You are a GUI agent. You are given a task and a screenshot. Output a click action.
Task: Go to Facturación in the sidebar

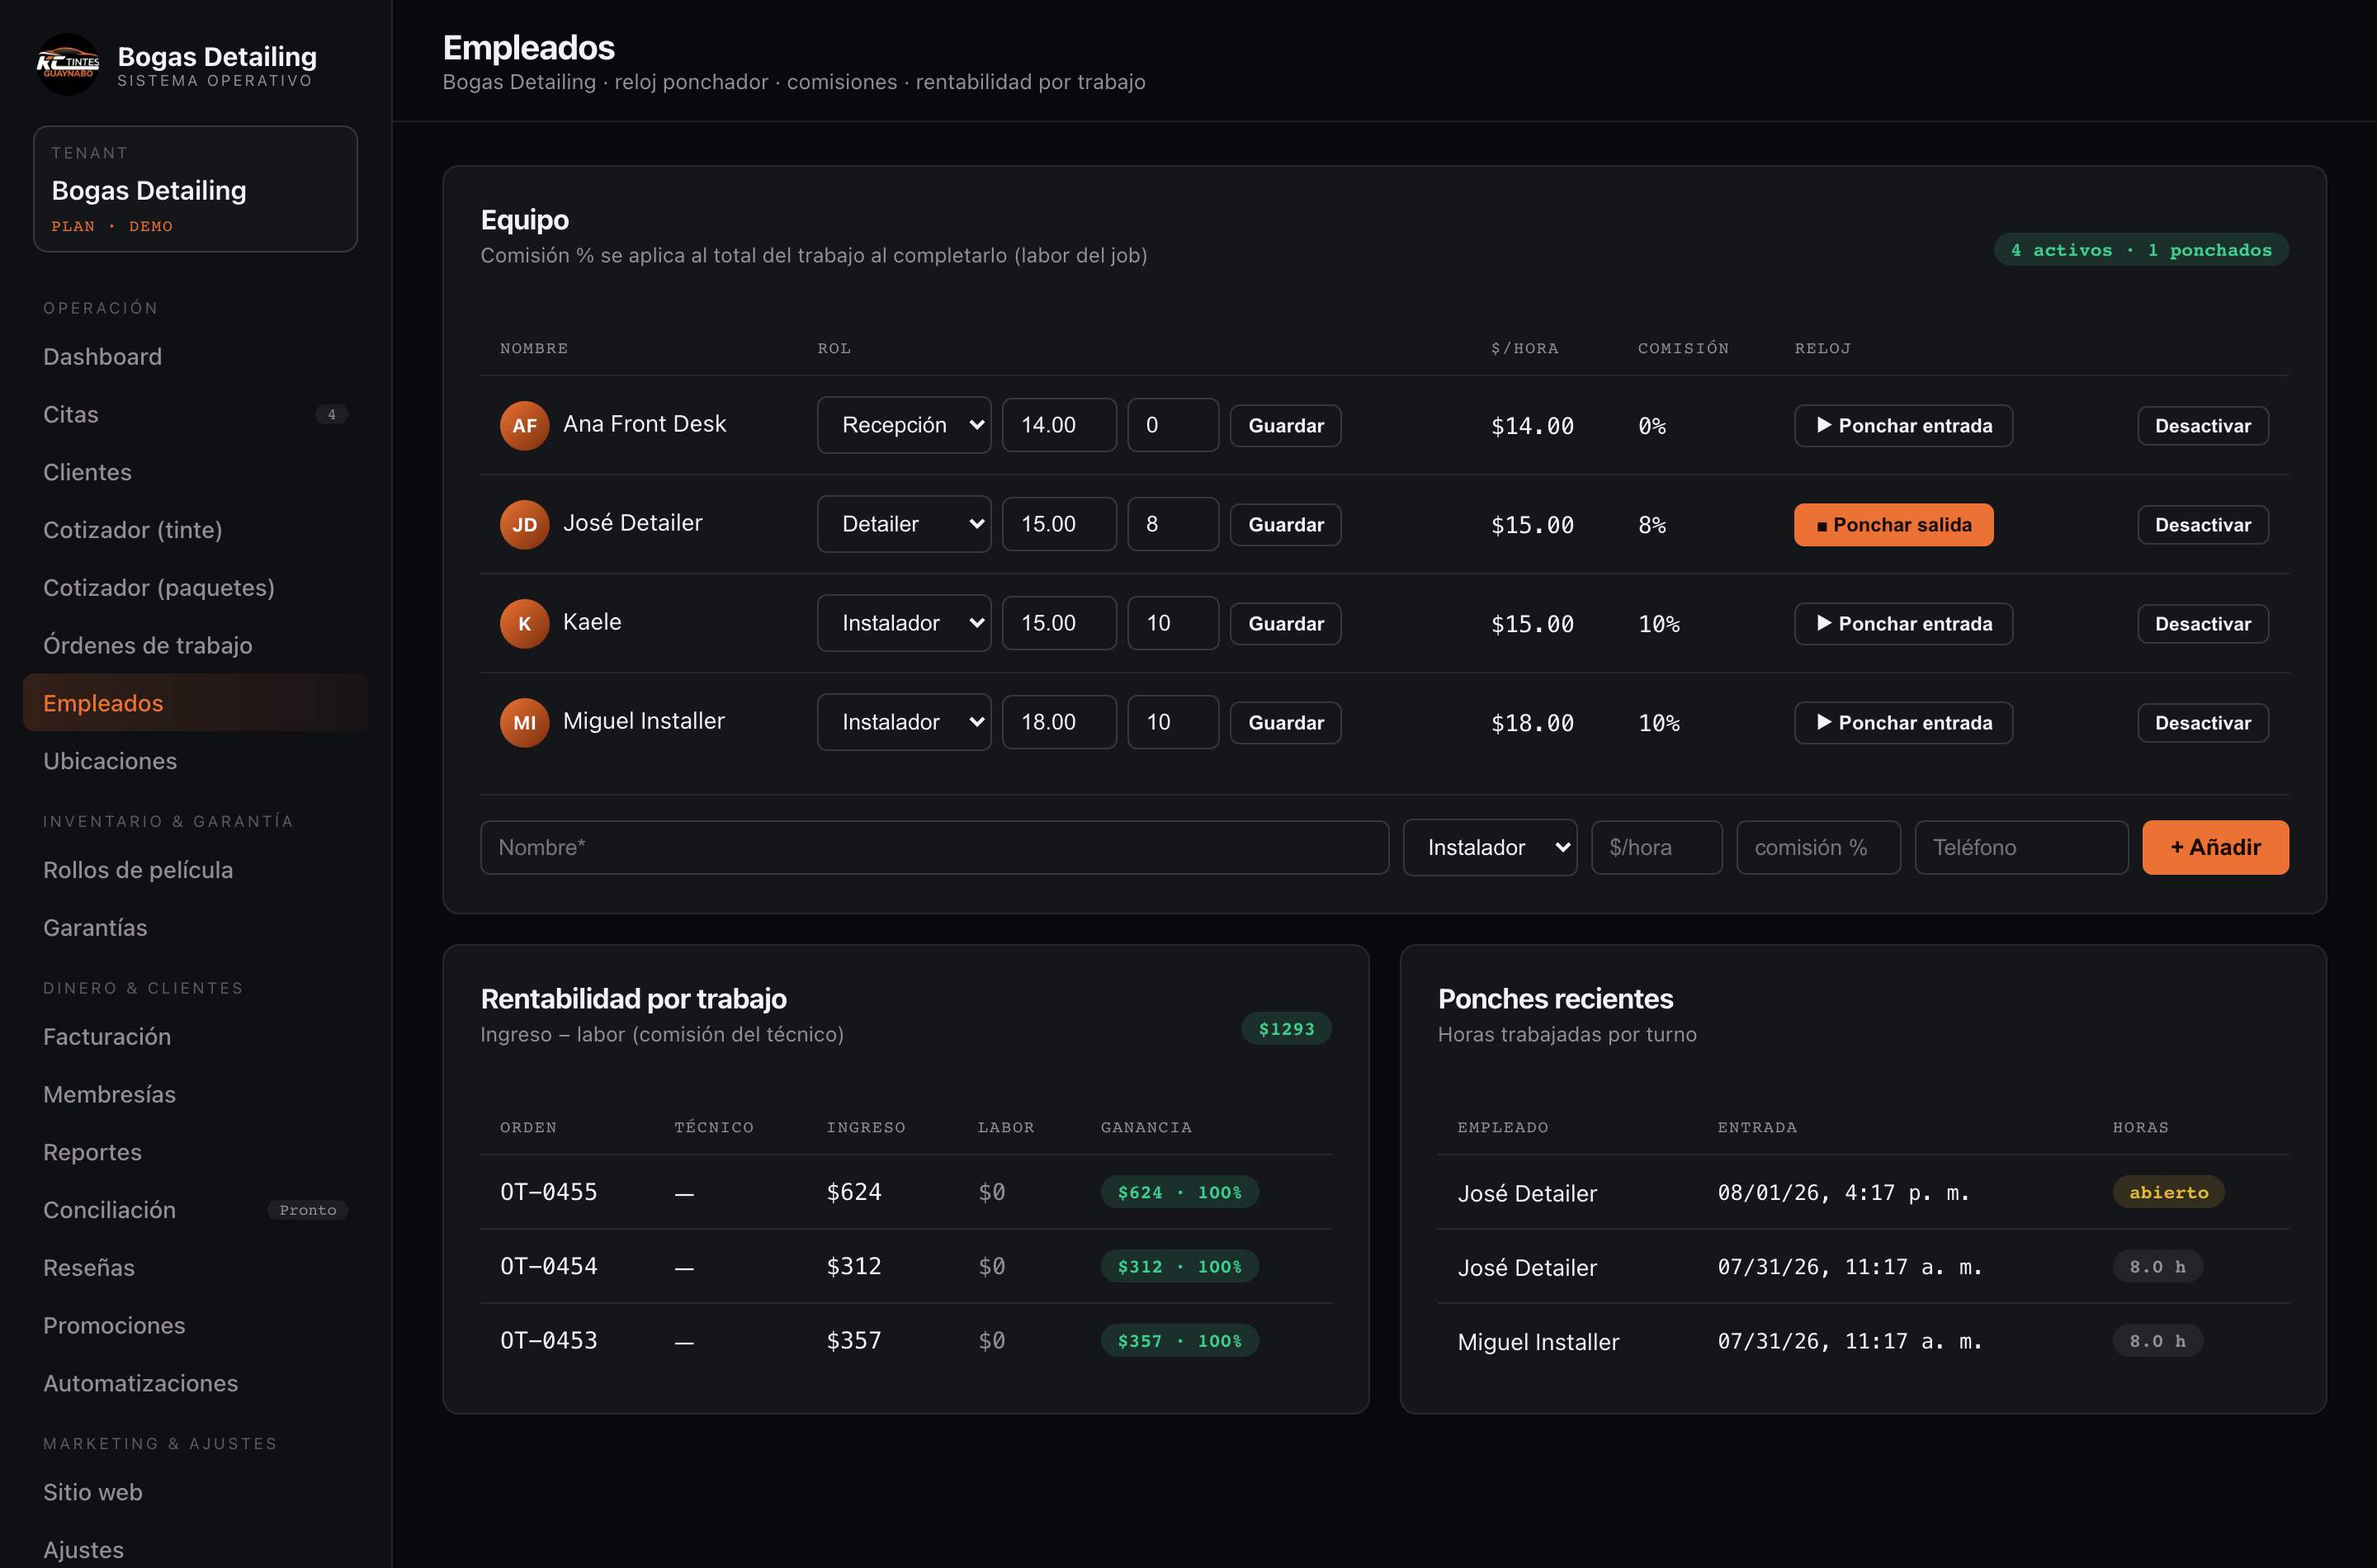tap(107, 1036)
